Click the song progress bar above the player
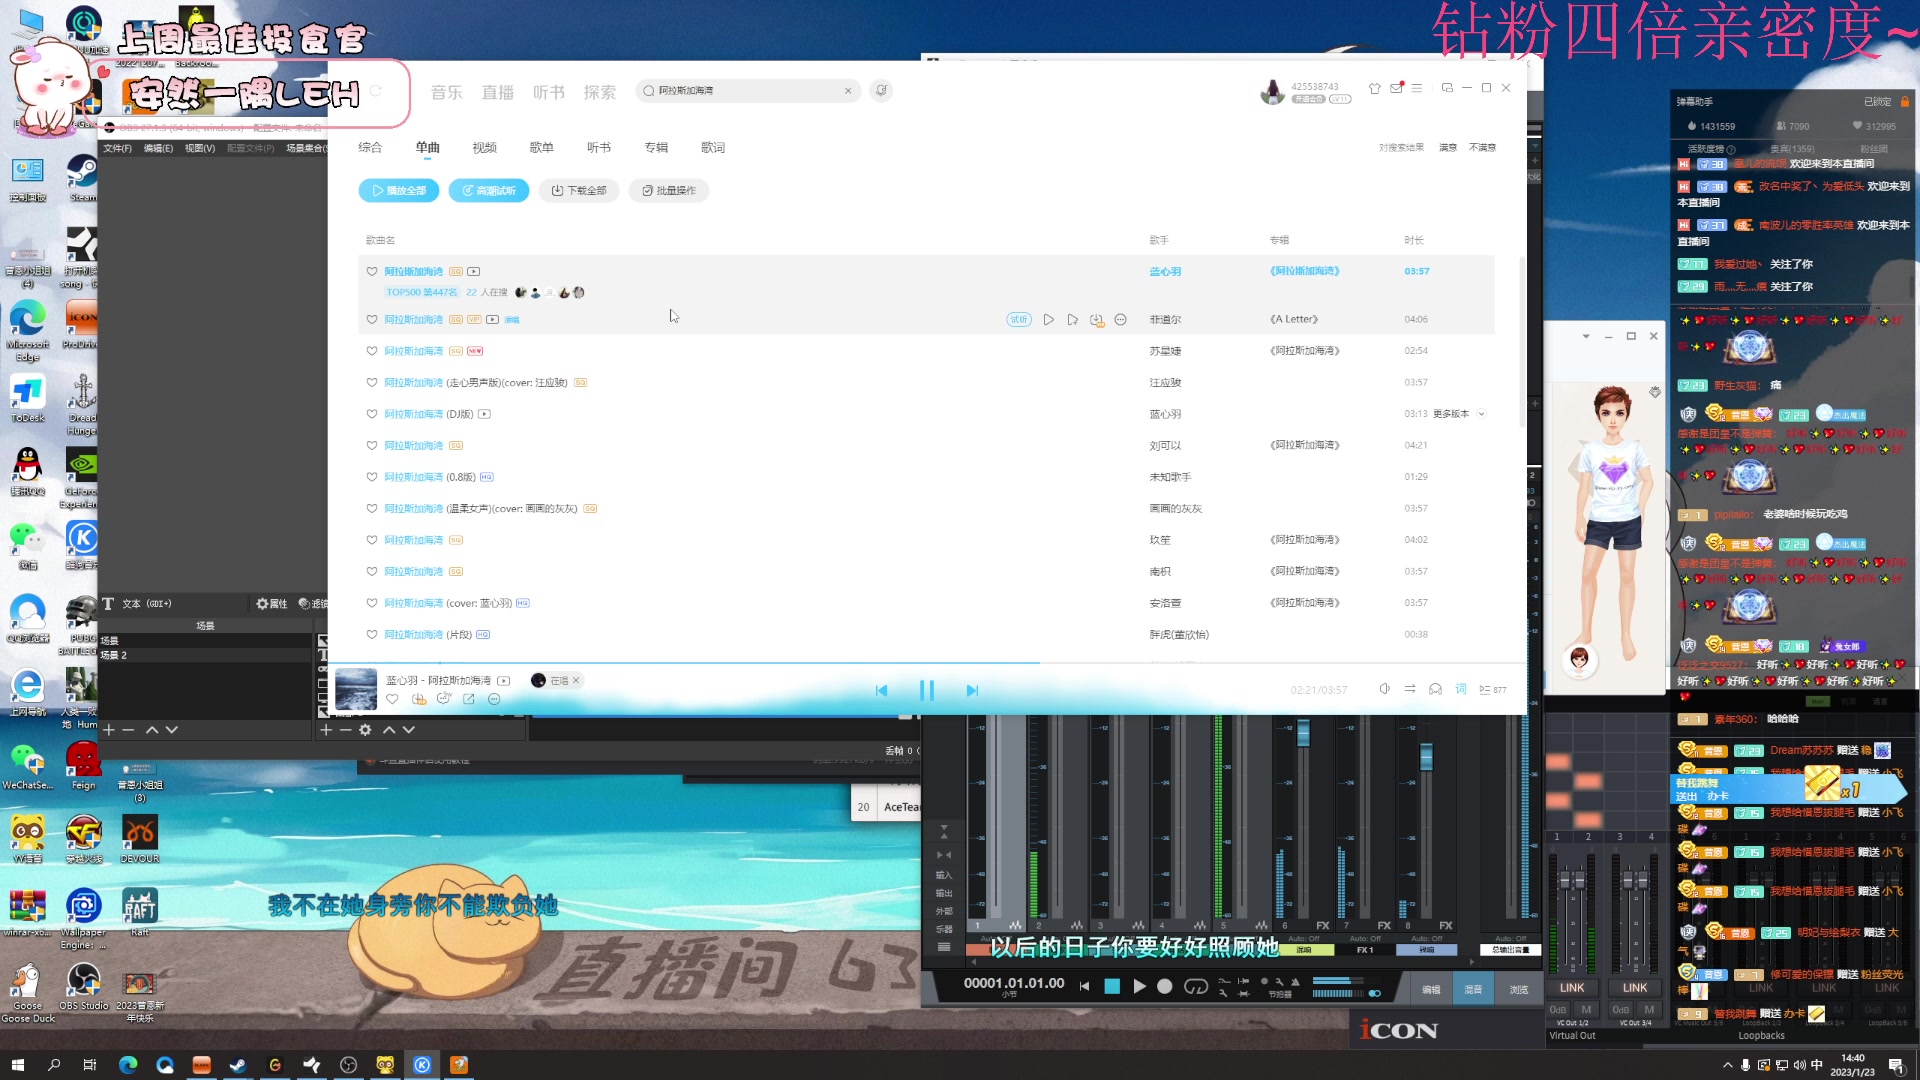1920x1080 pixels. pos(1200,663)
